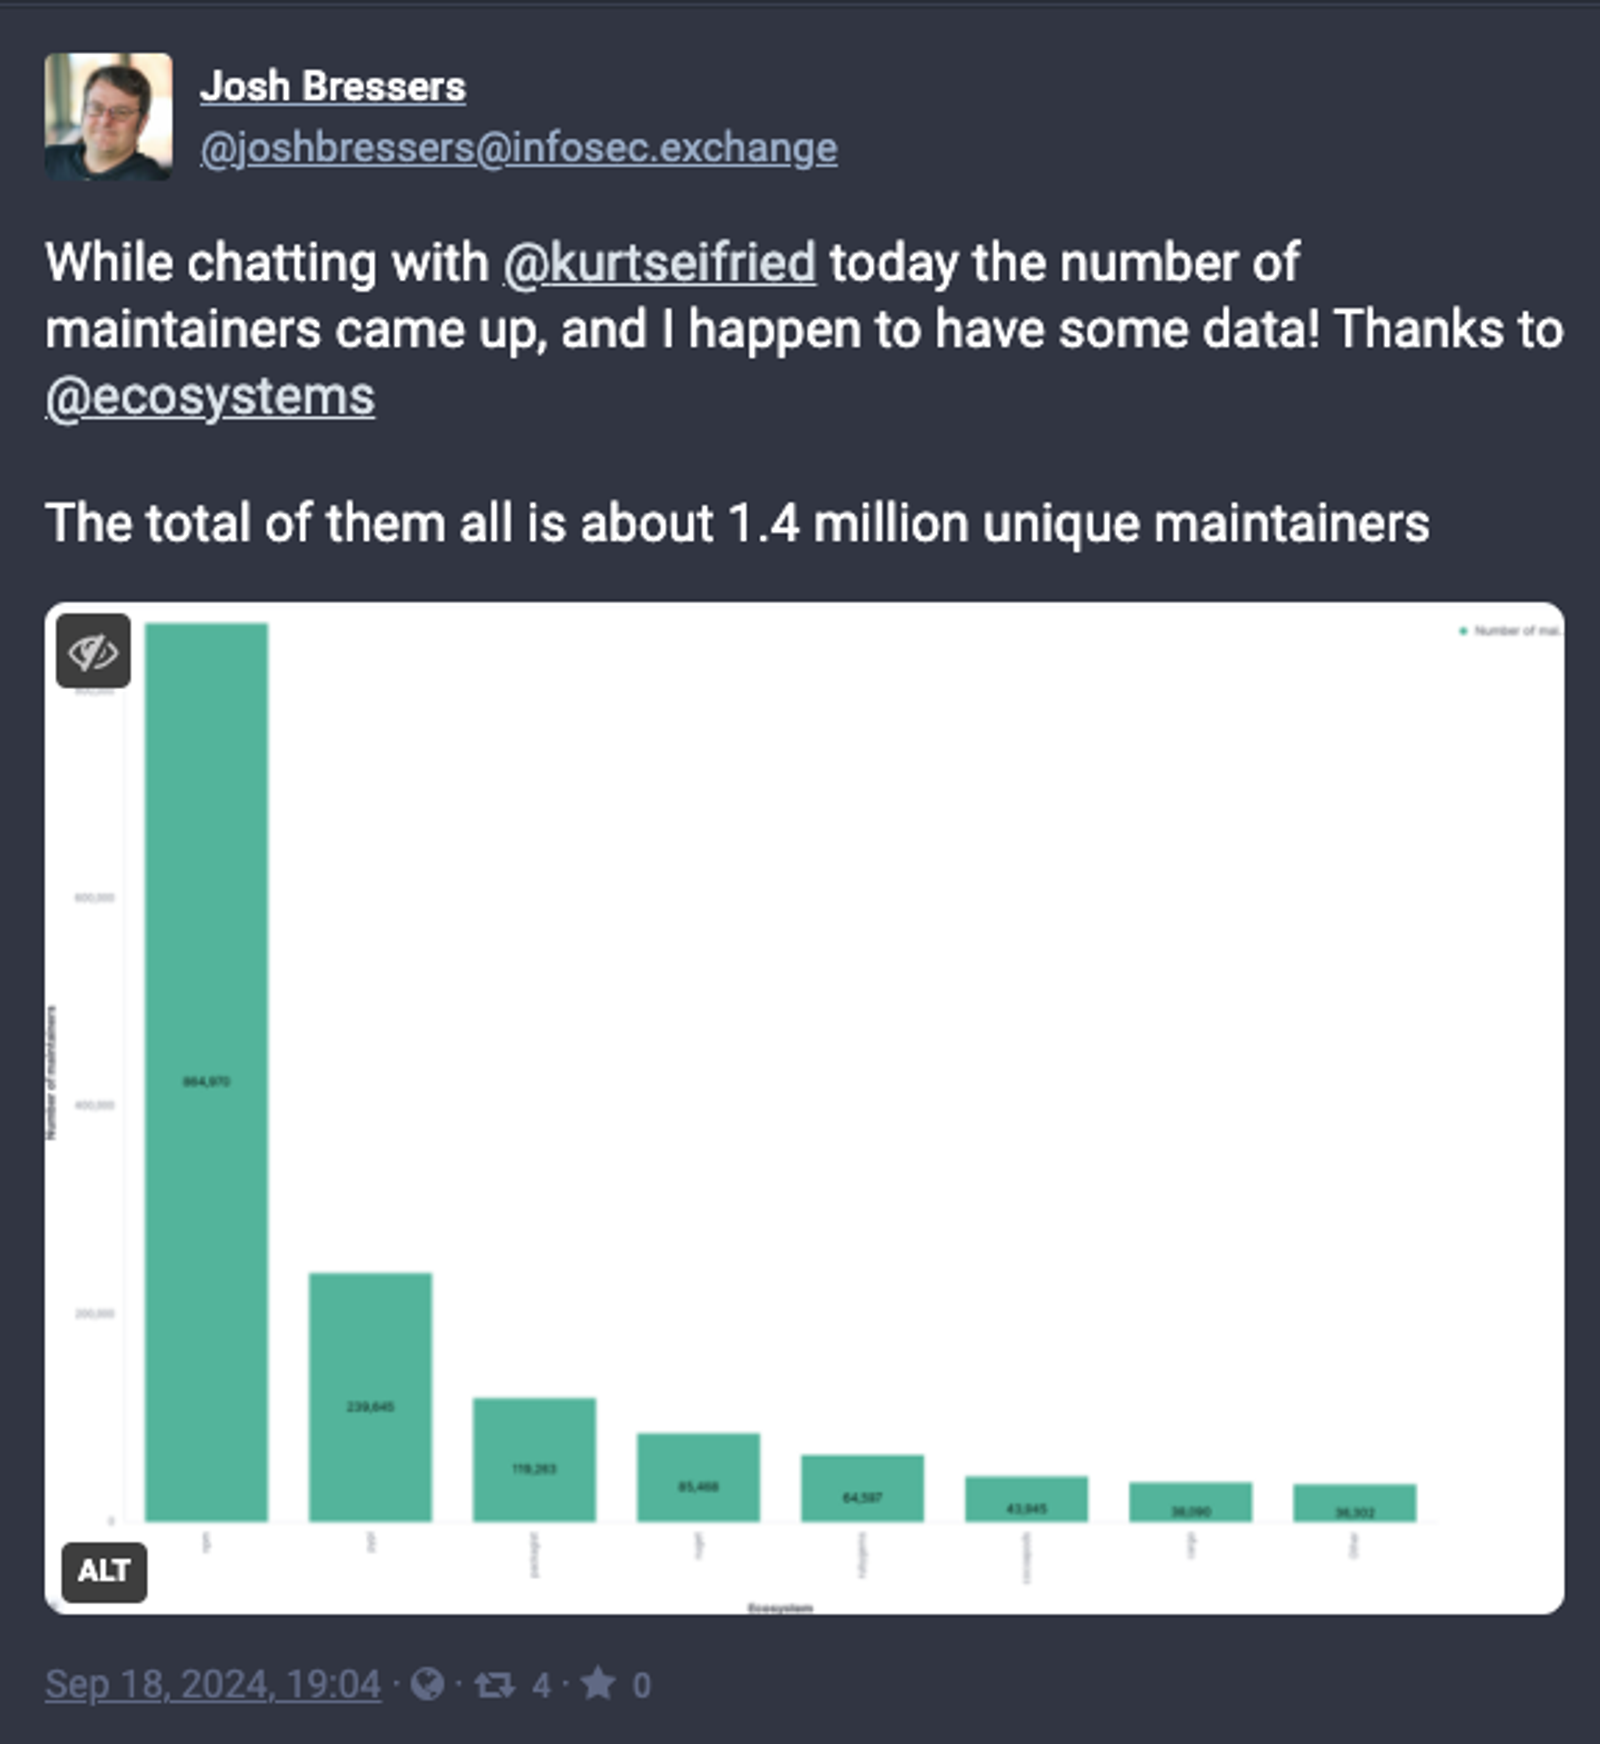Hide the chart image with the crossed-eye icon
Image resolution: width=1600 pixels, height=1744 pixels.
tap(93, 651)
